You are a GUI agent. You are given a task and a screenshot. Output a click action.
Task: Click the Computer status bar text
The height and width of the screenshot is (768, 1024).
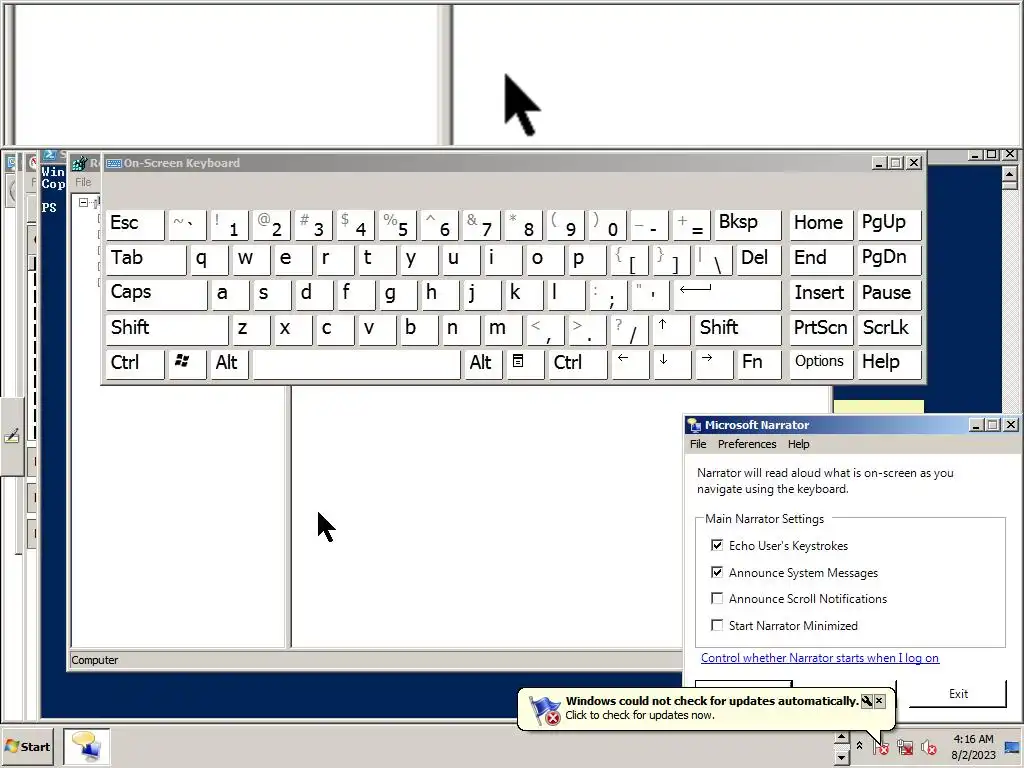(95, 660)
